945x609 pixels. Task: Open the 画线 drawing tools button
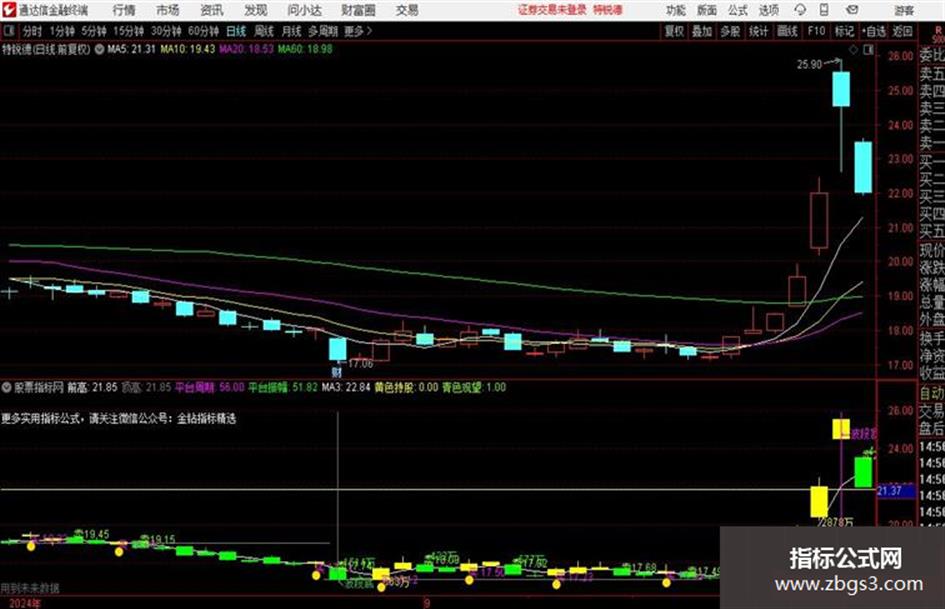point(787,31)
